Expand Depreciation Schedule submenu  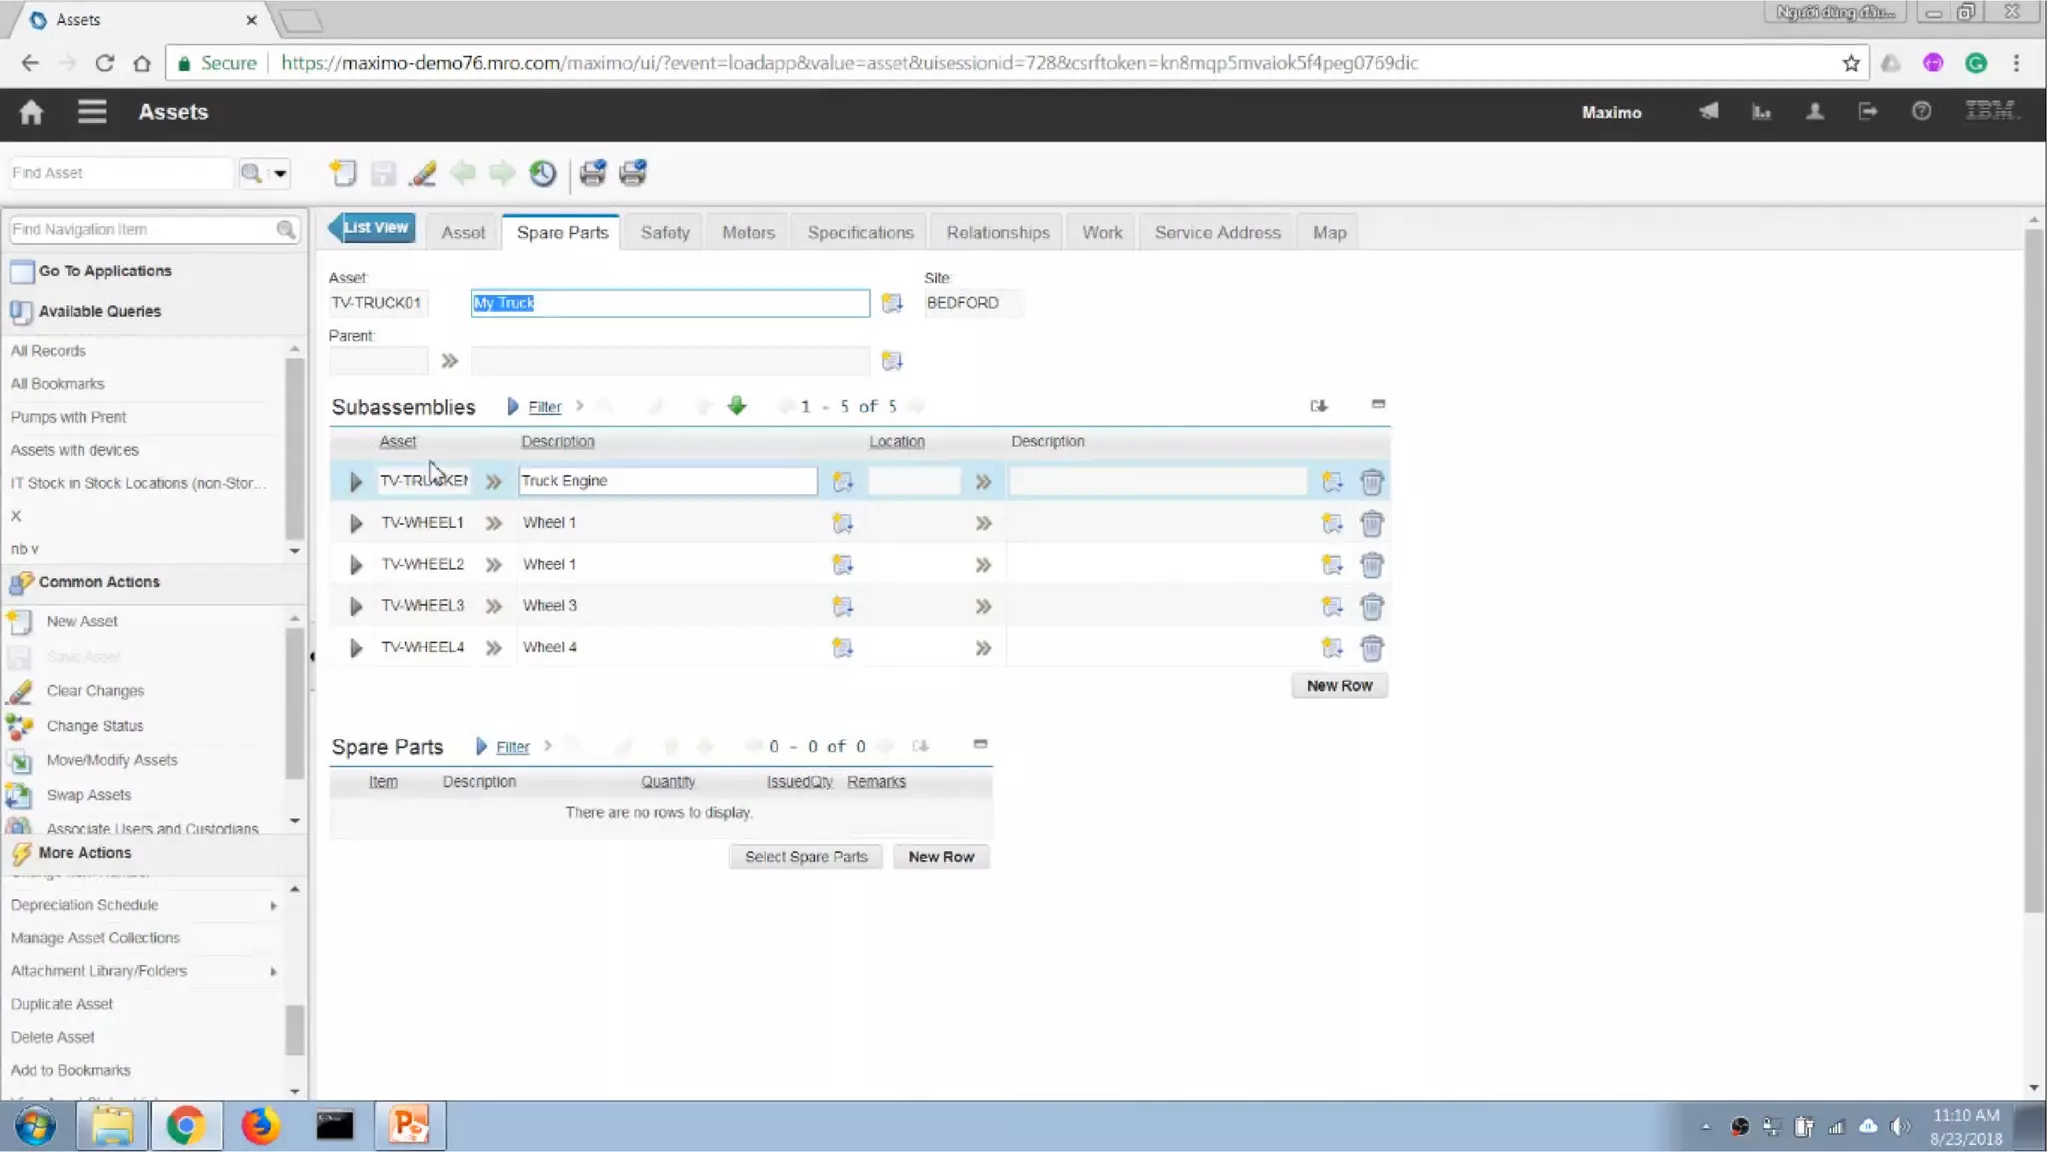pyautogui.click(x=273, y=905)
